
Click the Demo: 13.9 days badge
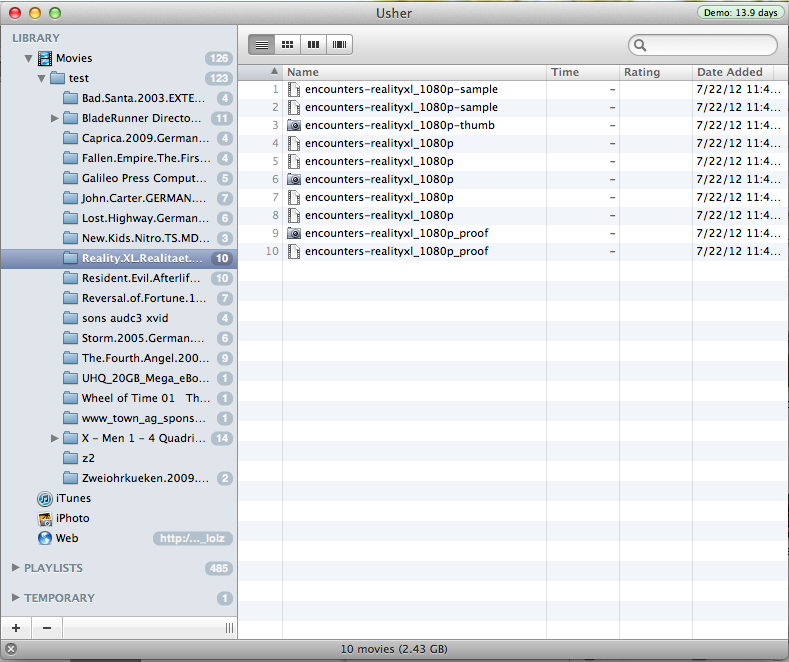tap(740, 13)
